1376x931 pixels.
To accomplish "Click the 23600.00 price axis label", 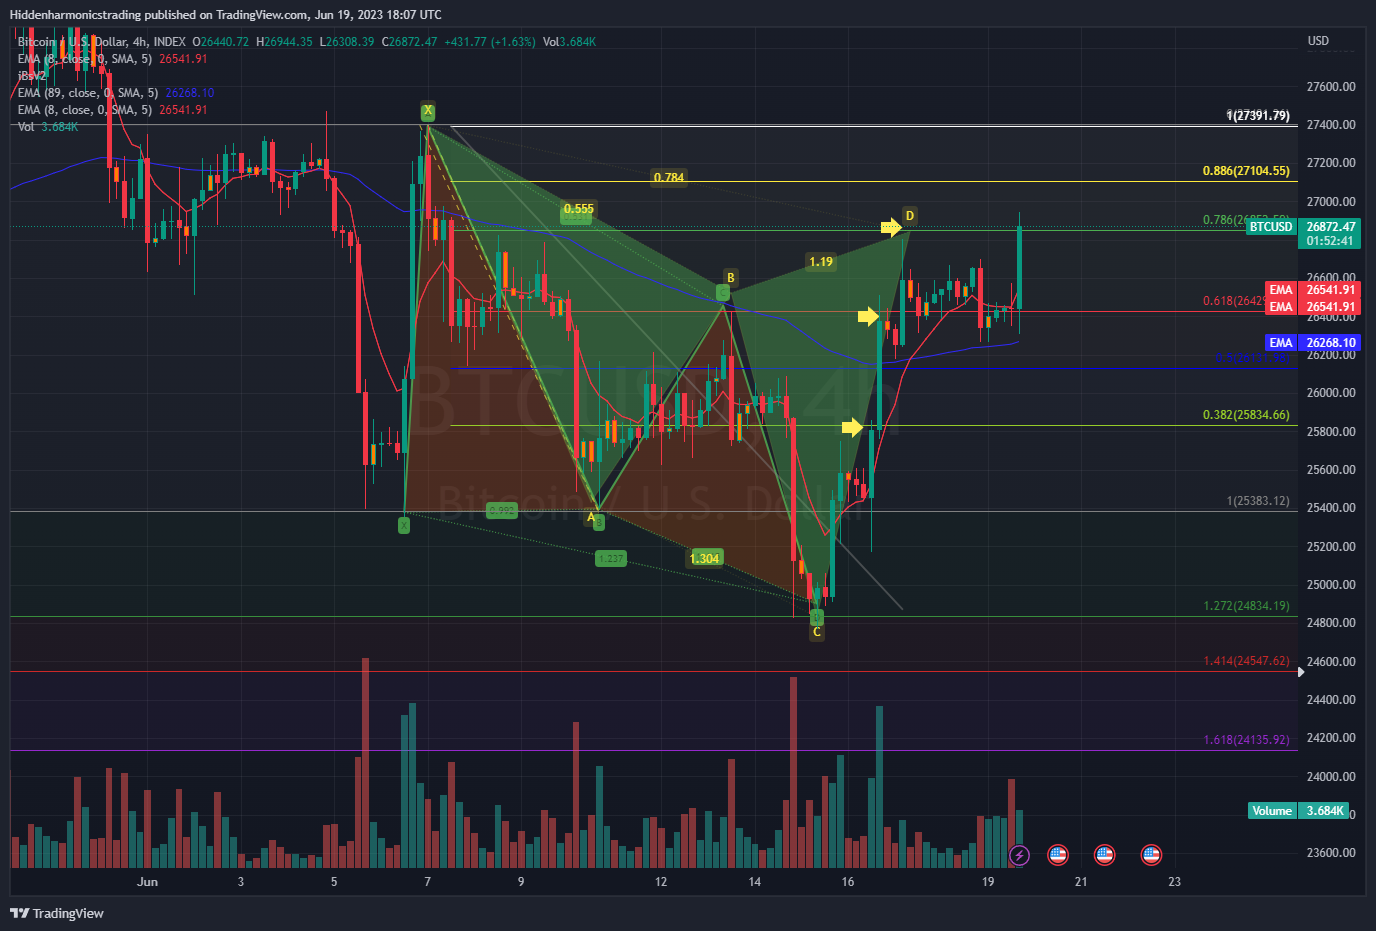I will point(1331,853).
